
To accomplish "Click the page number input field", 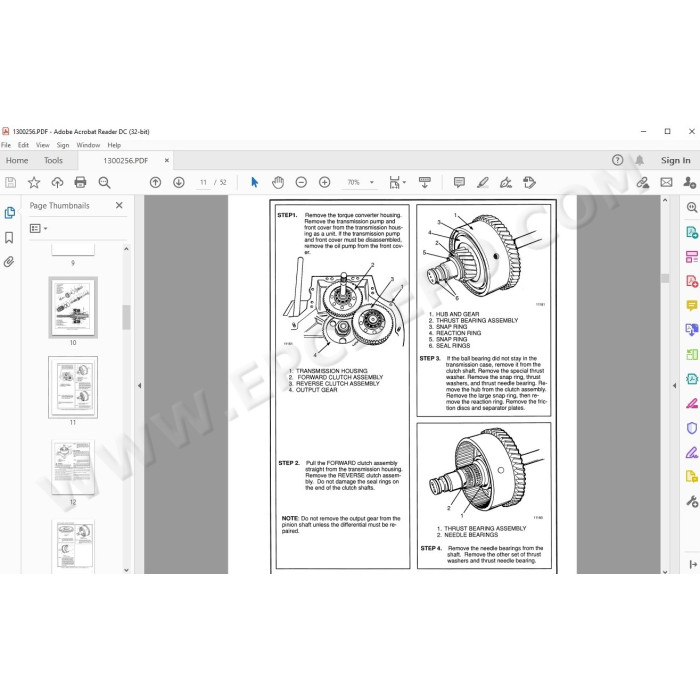I will click(x=203, y=182).
